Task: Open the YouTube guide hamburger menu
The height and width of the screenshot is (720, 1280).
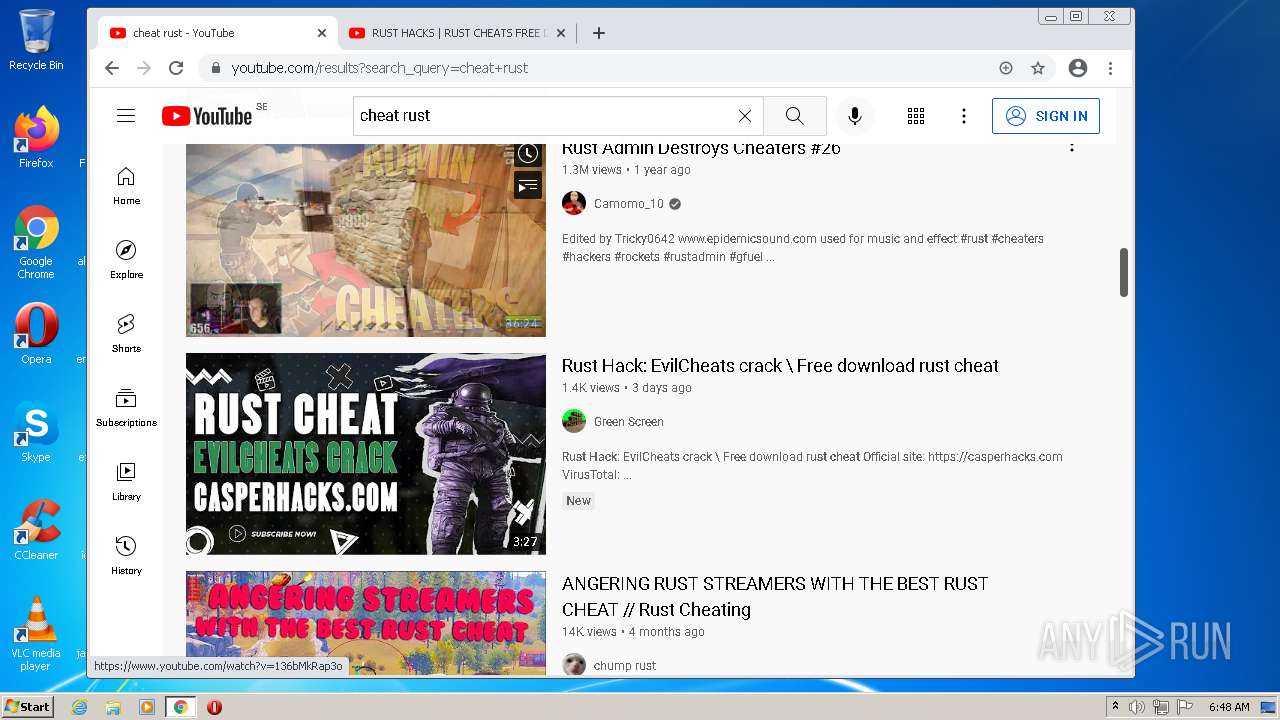Action: (x=126, y=116)
